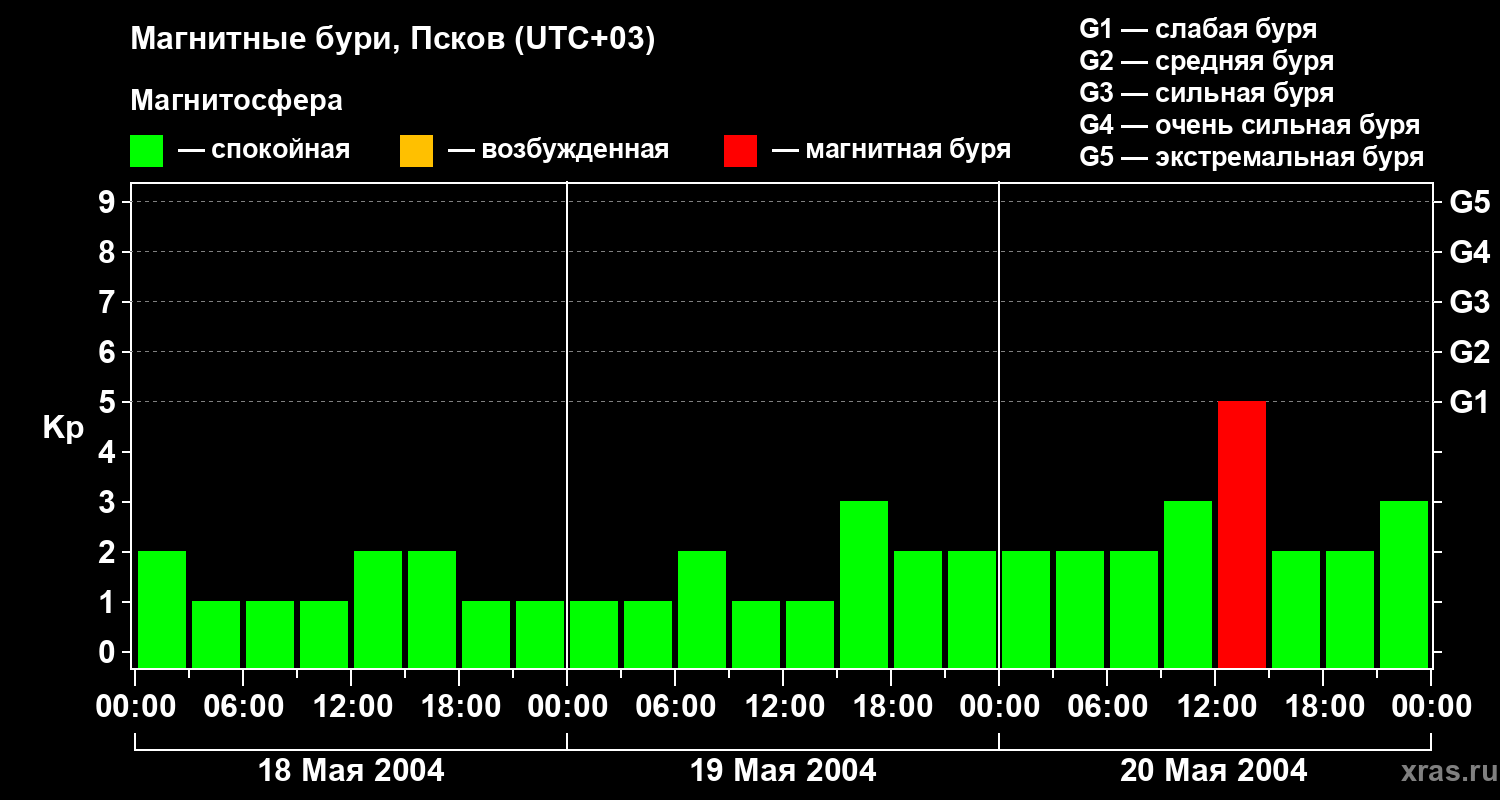Select the red Kp 5 storm bar
This screenshot has width=1500, height=800.
tap(1242, 534)
